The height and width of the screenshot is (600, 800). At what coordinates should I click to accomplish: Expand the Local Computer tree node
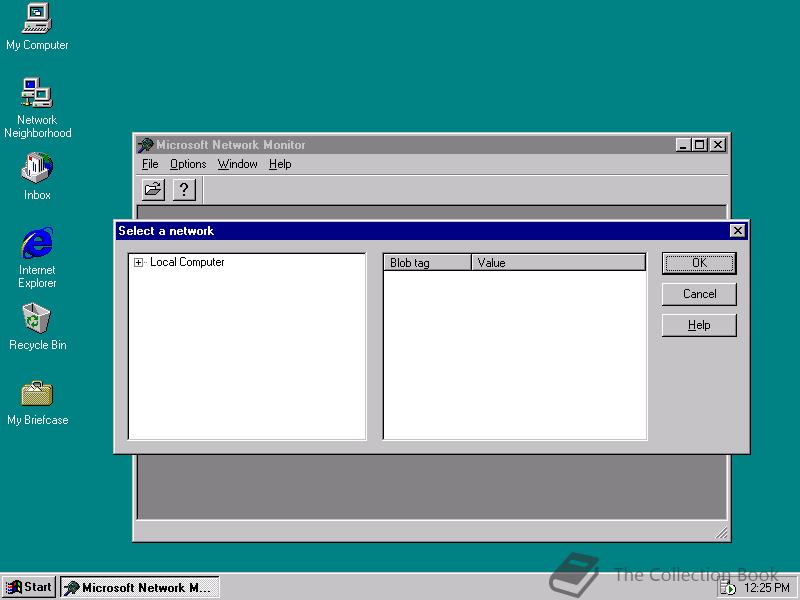tap(138, 262)
